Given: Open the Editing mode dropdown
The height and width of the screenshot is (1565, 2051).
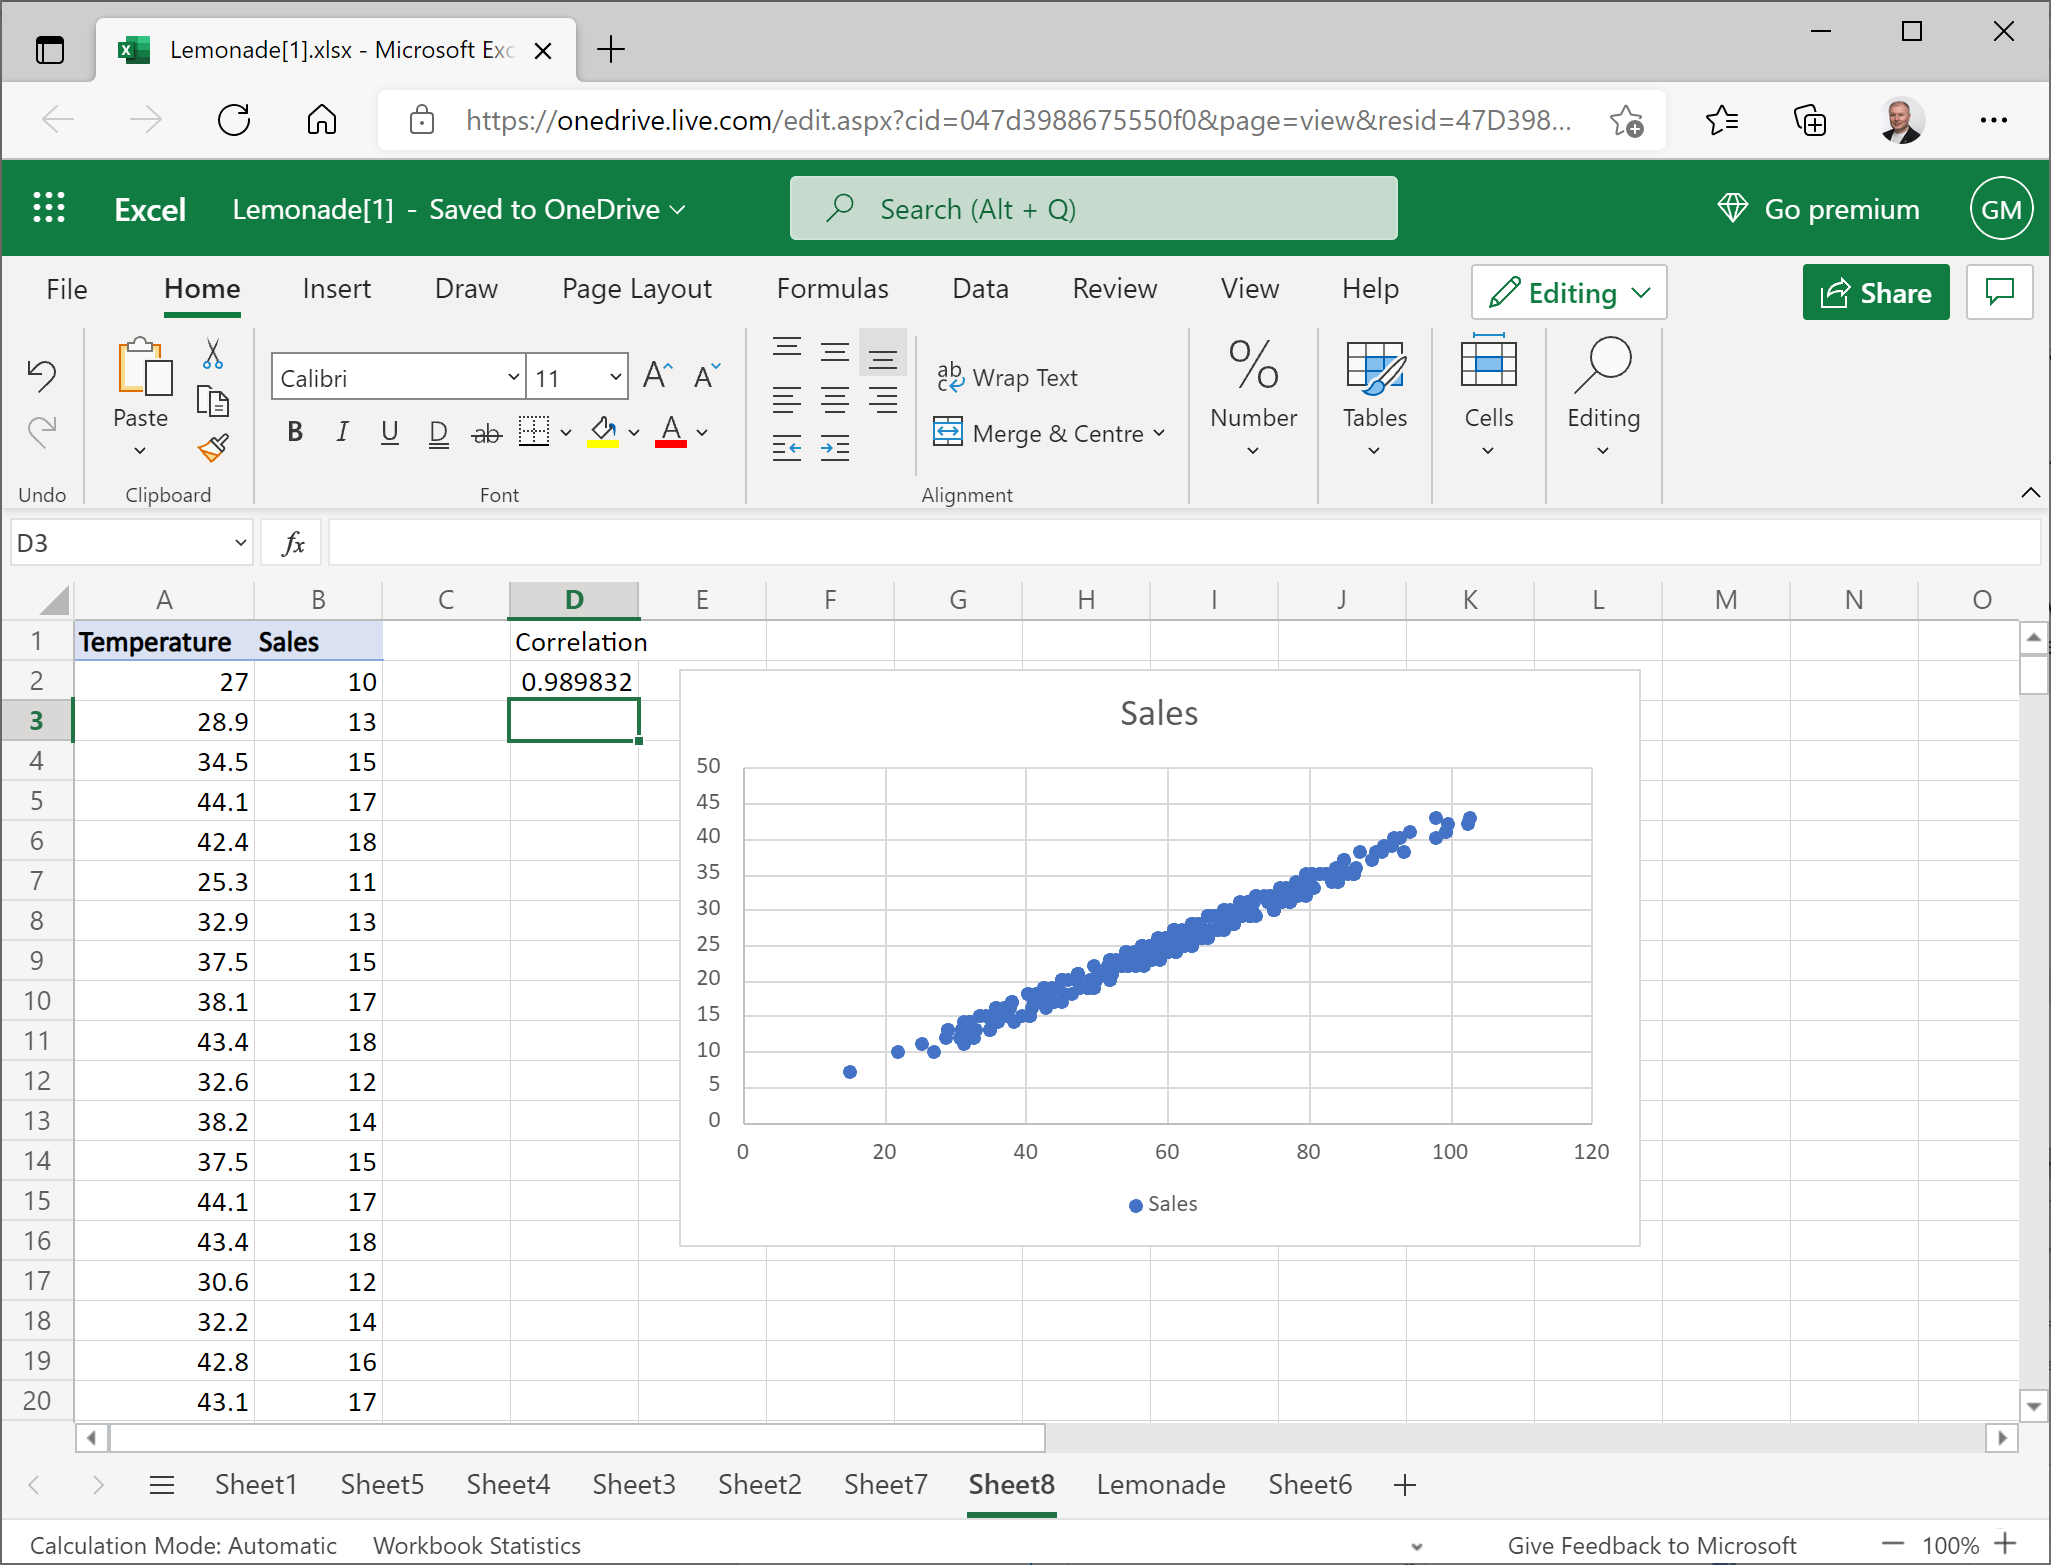Looking at the screenshot, I should [1640, 293].
